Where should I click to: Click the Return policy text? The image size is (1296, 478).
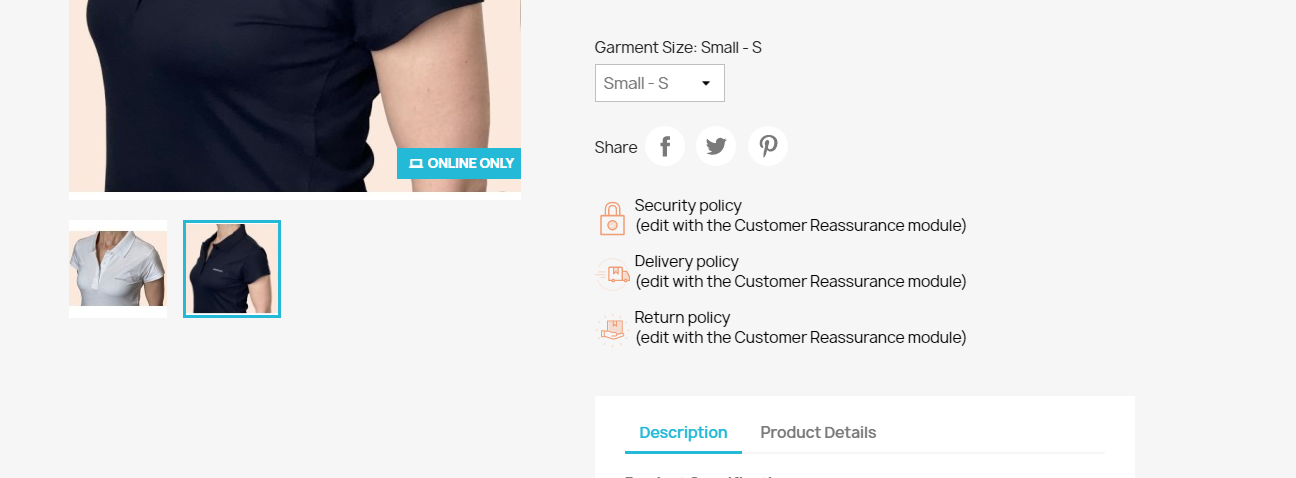tap(682, 318)
